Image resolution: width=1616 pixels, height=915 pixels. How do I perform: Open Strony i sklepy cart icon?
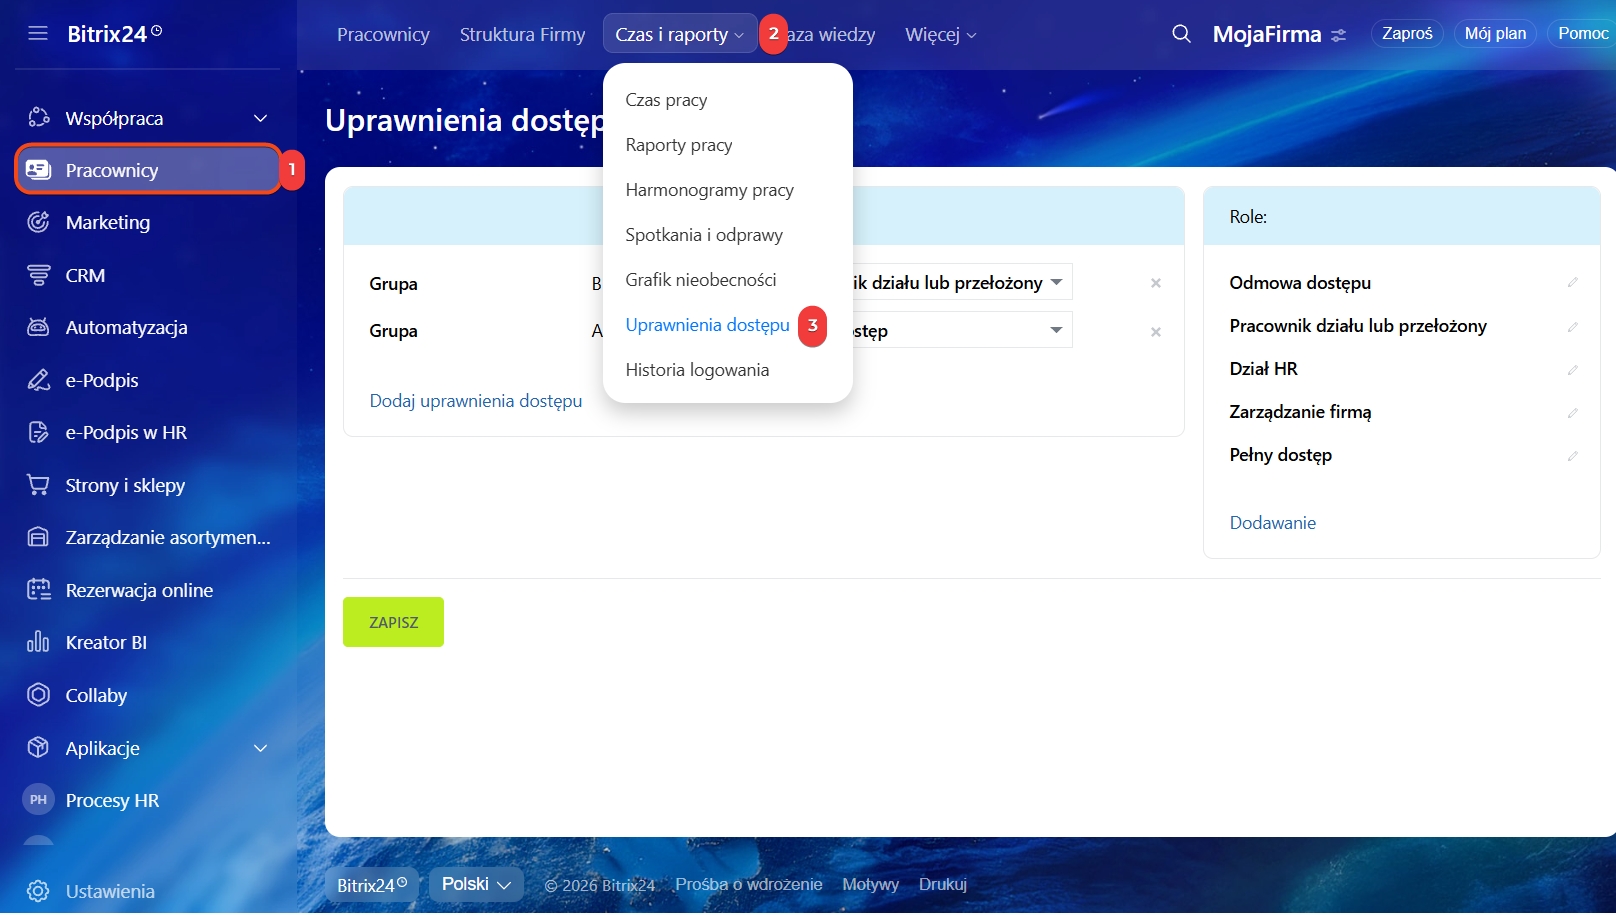38,485
